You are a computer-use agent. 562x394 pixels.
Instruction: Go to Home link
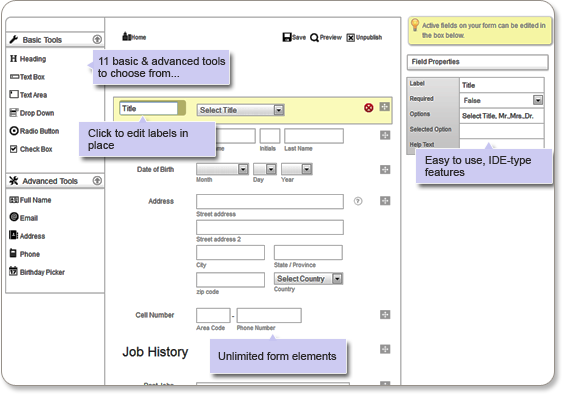pyautogui.click(x=134, y=37)
